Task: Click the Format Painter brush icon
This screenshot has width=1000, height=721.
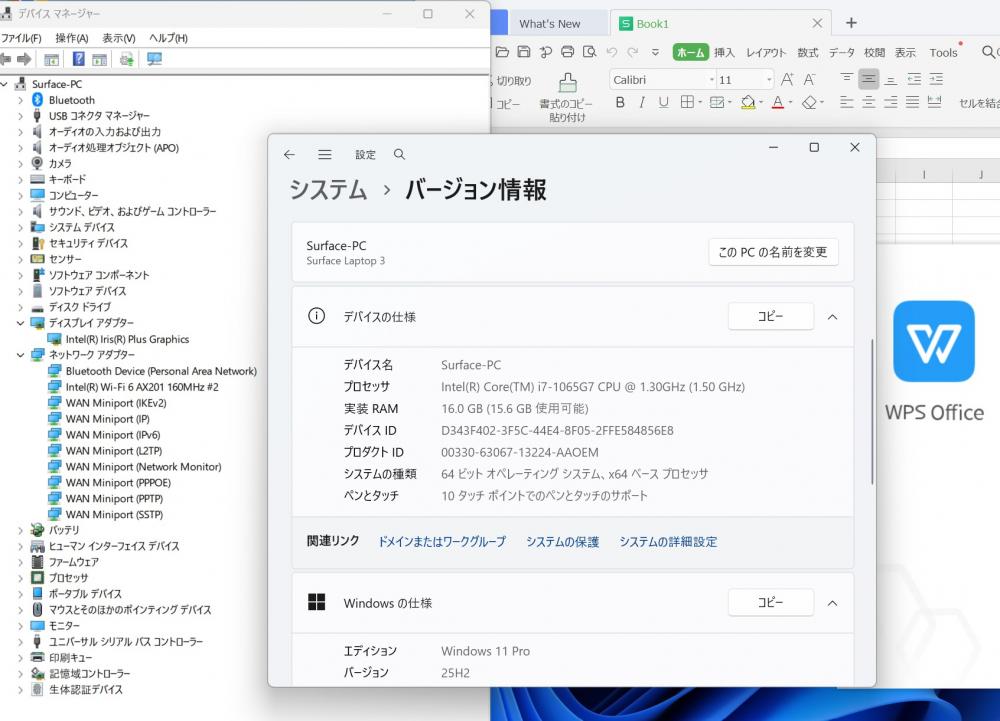Action: pos(567,84)
